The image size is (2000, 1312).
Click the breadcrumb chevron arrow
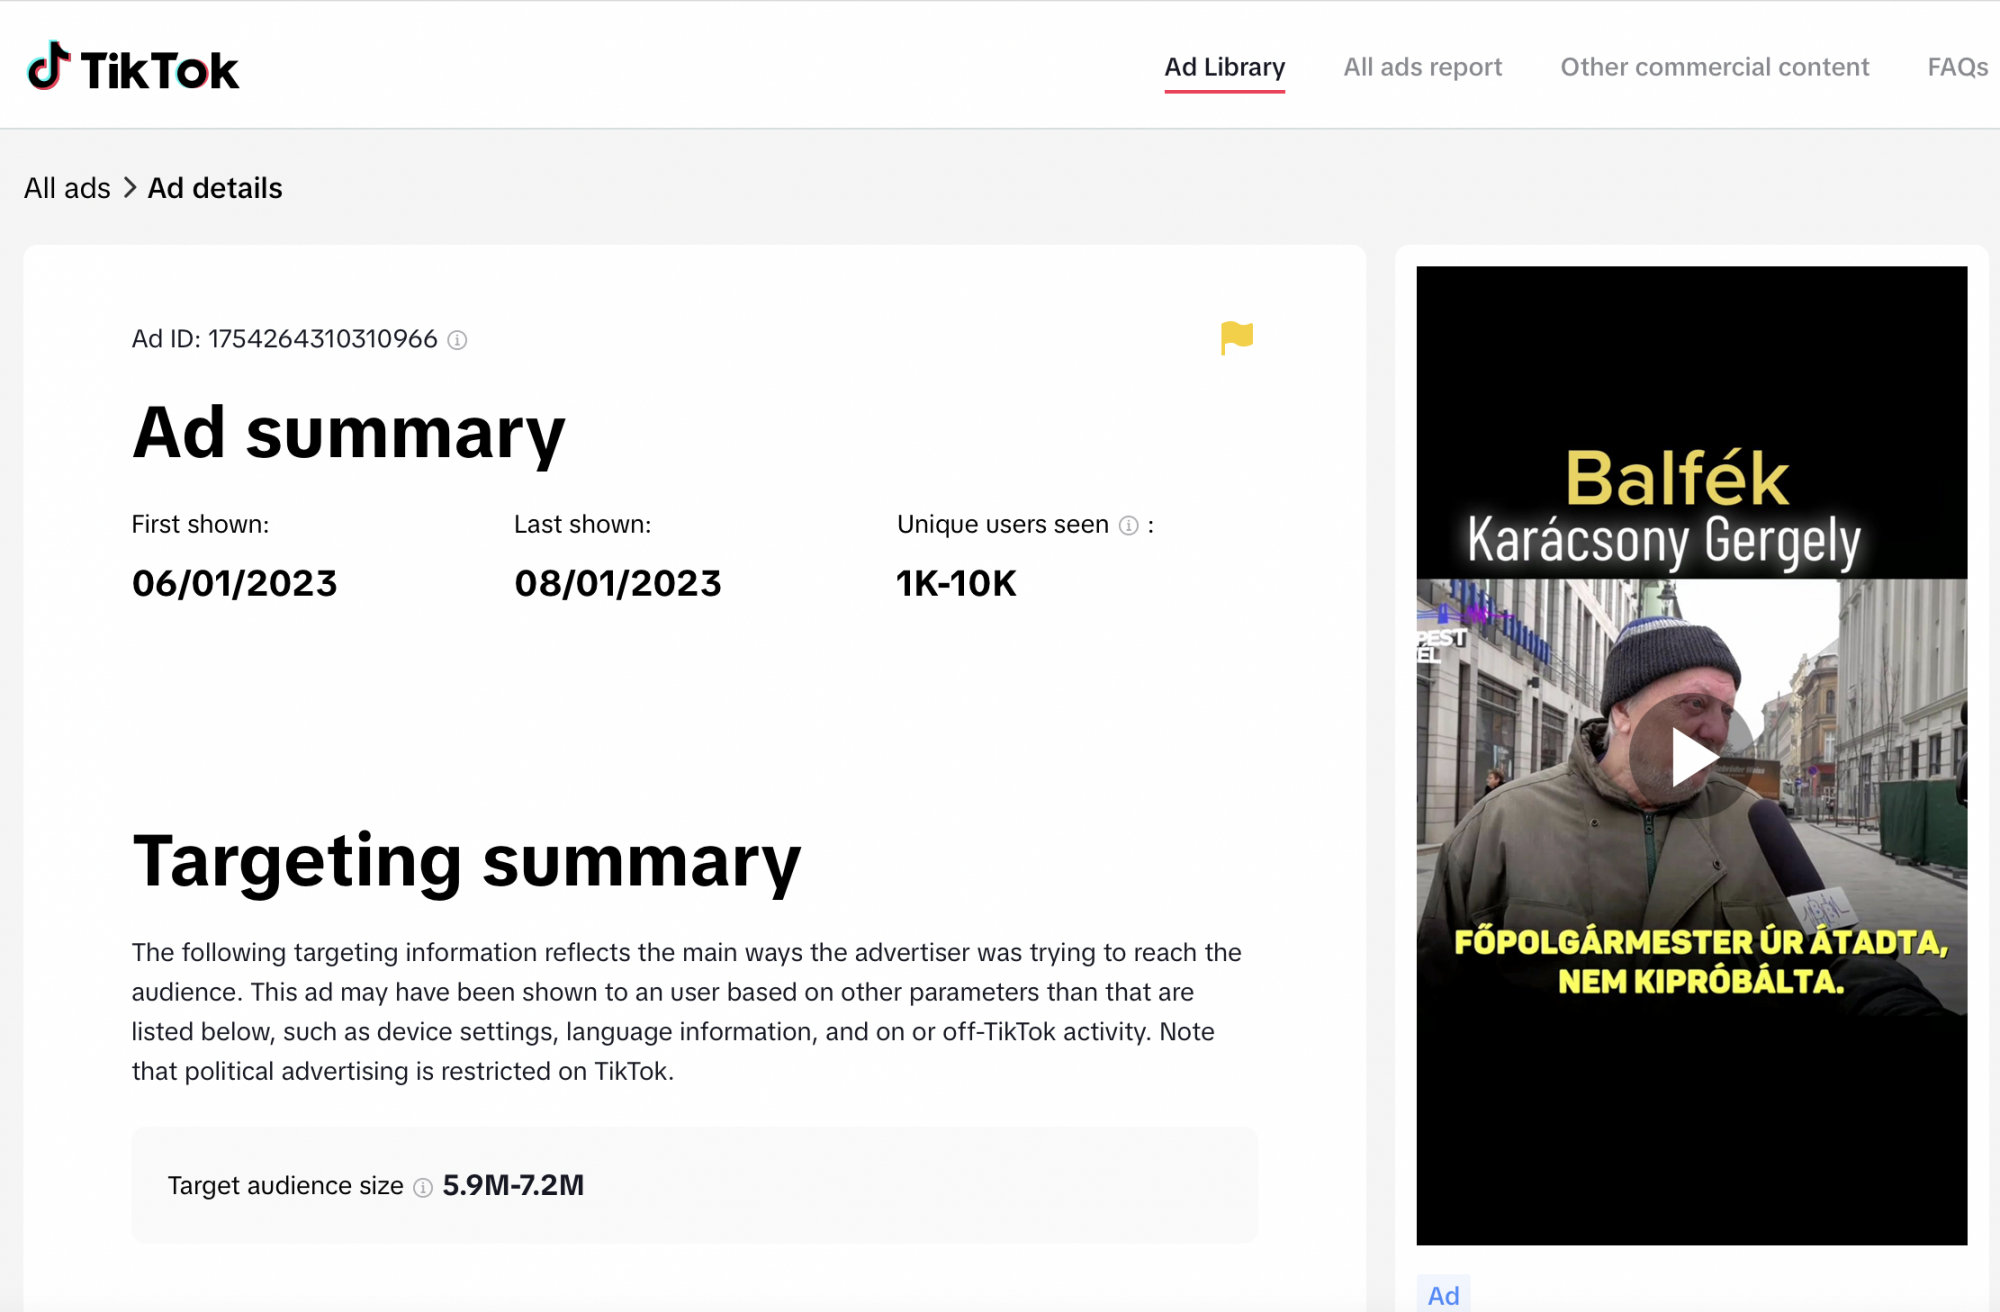tap(130, 188)
